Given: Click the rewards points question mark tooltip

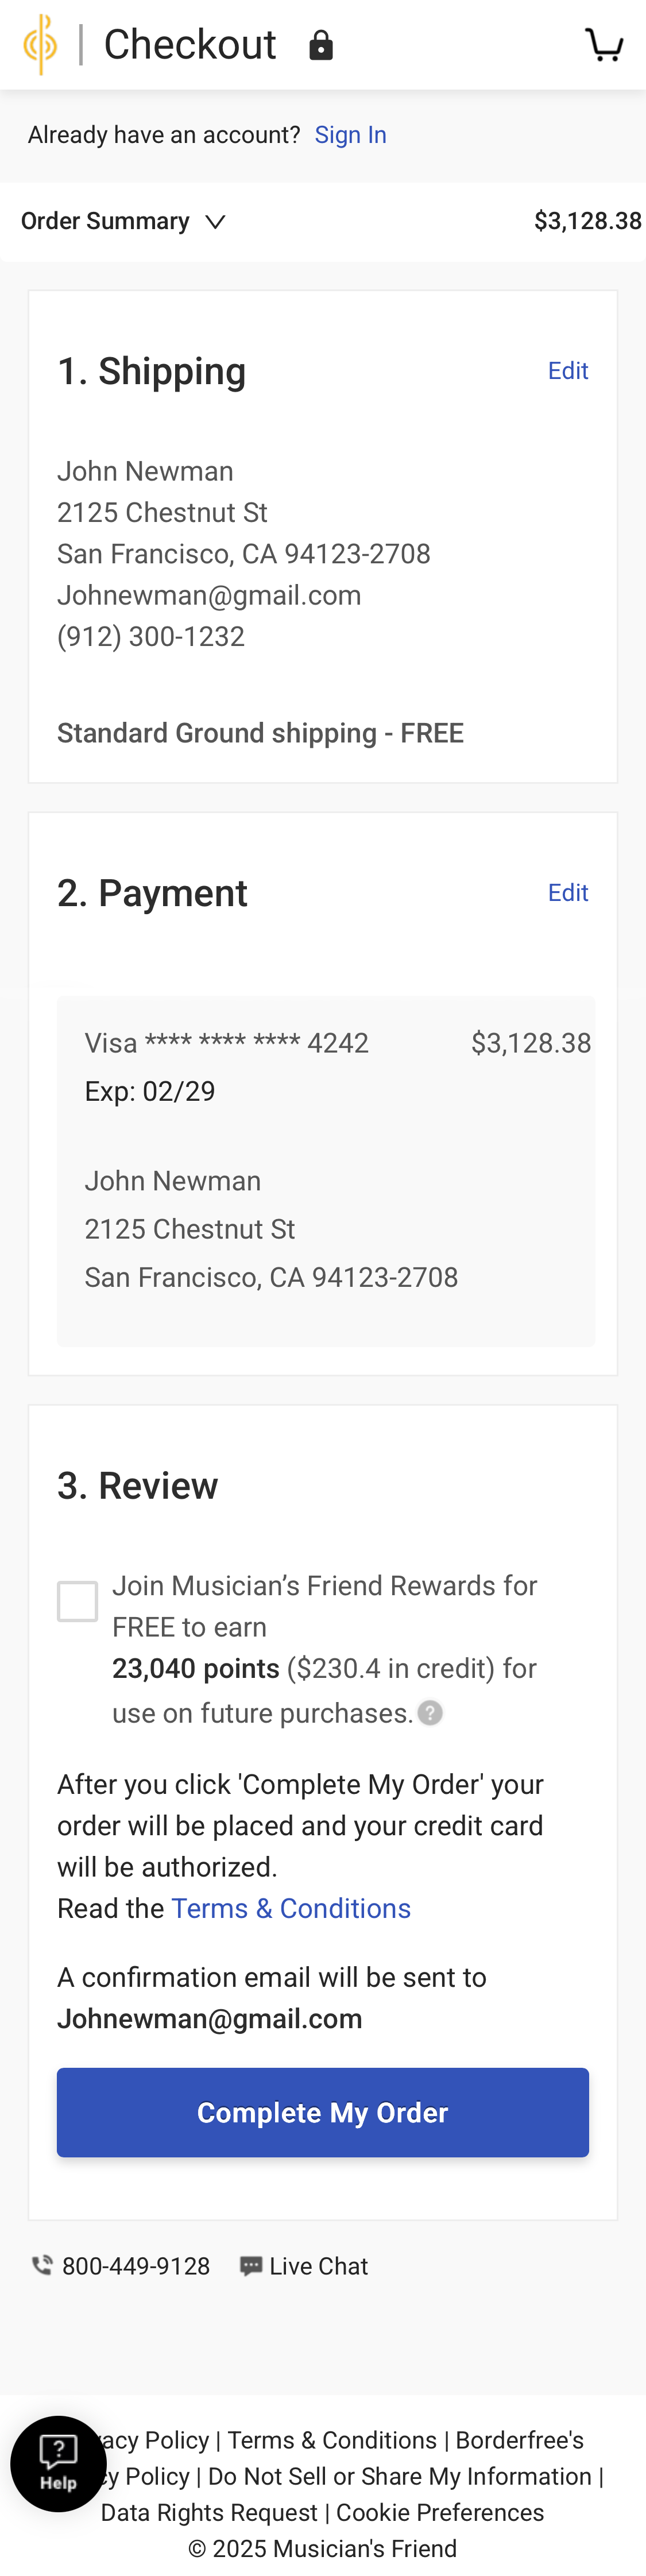Looking at the screenshot, I should [x=429, y=1712].
